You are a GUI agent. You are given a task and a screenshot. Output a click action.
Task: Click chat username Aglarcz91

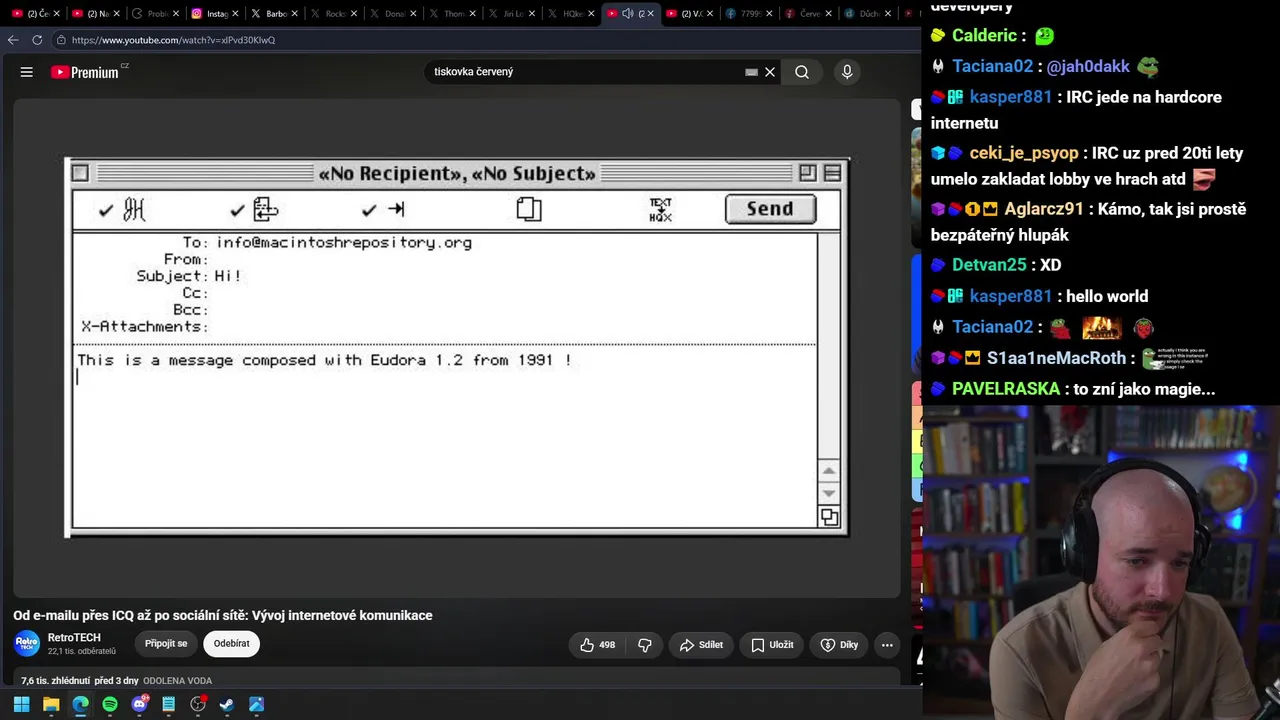(1044, 210)
